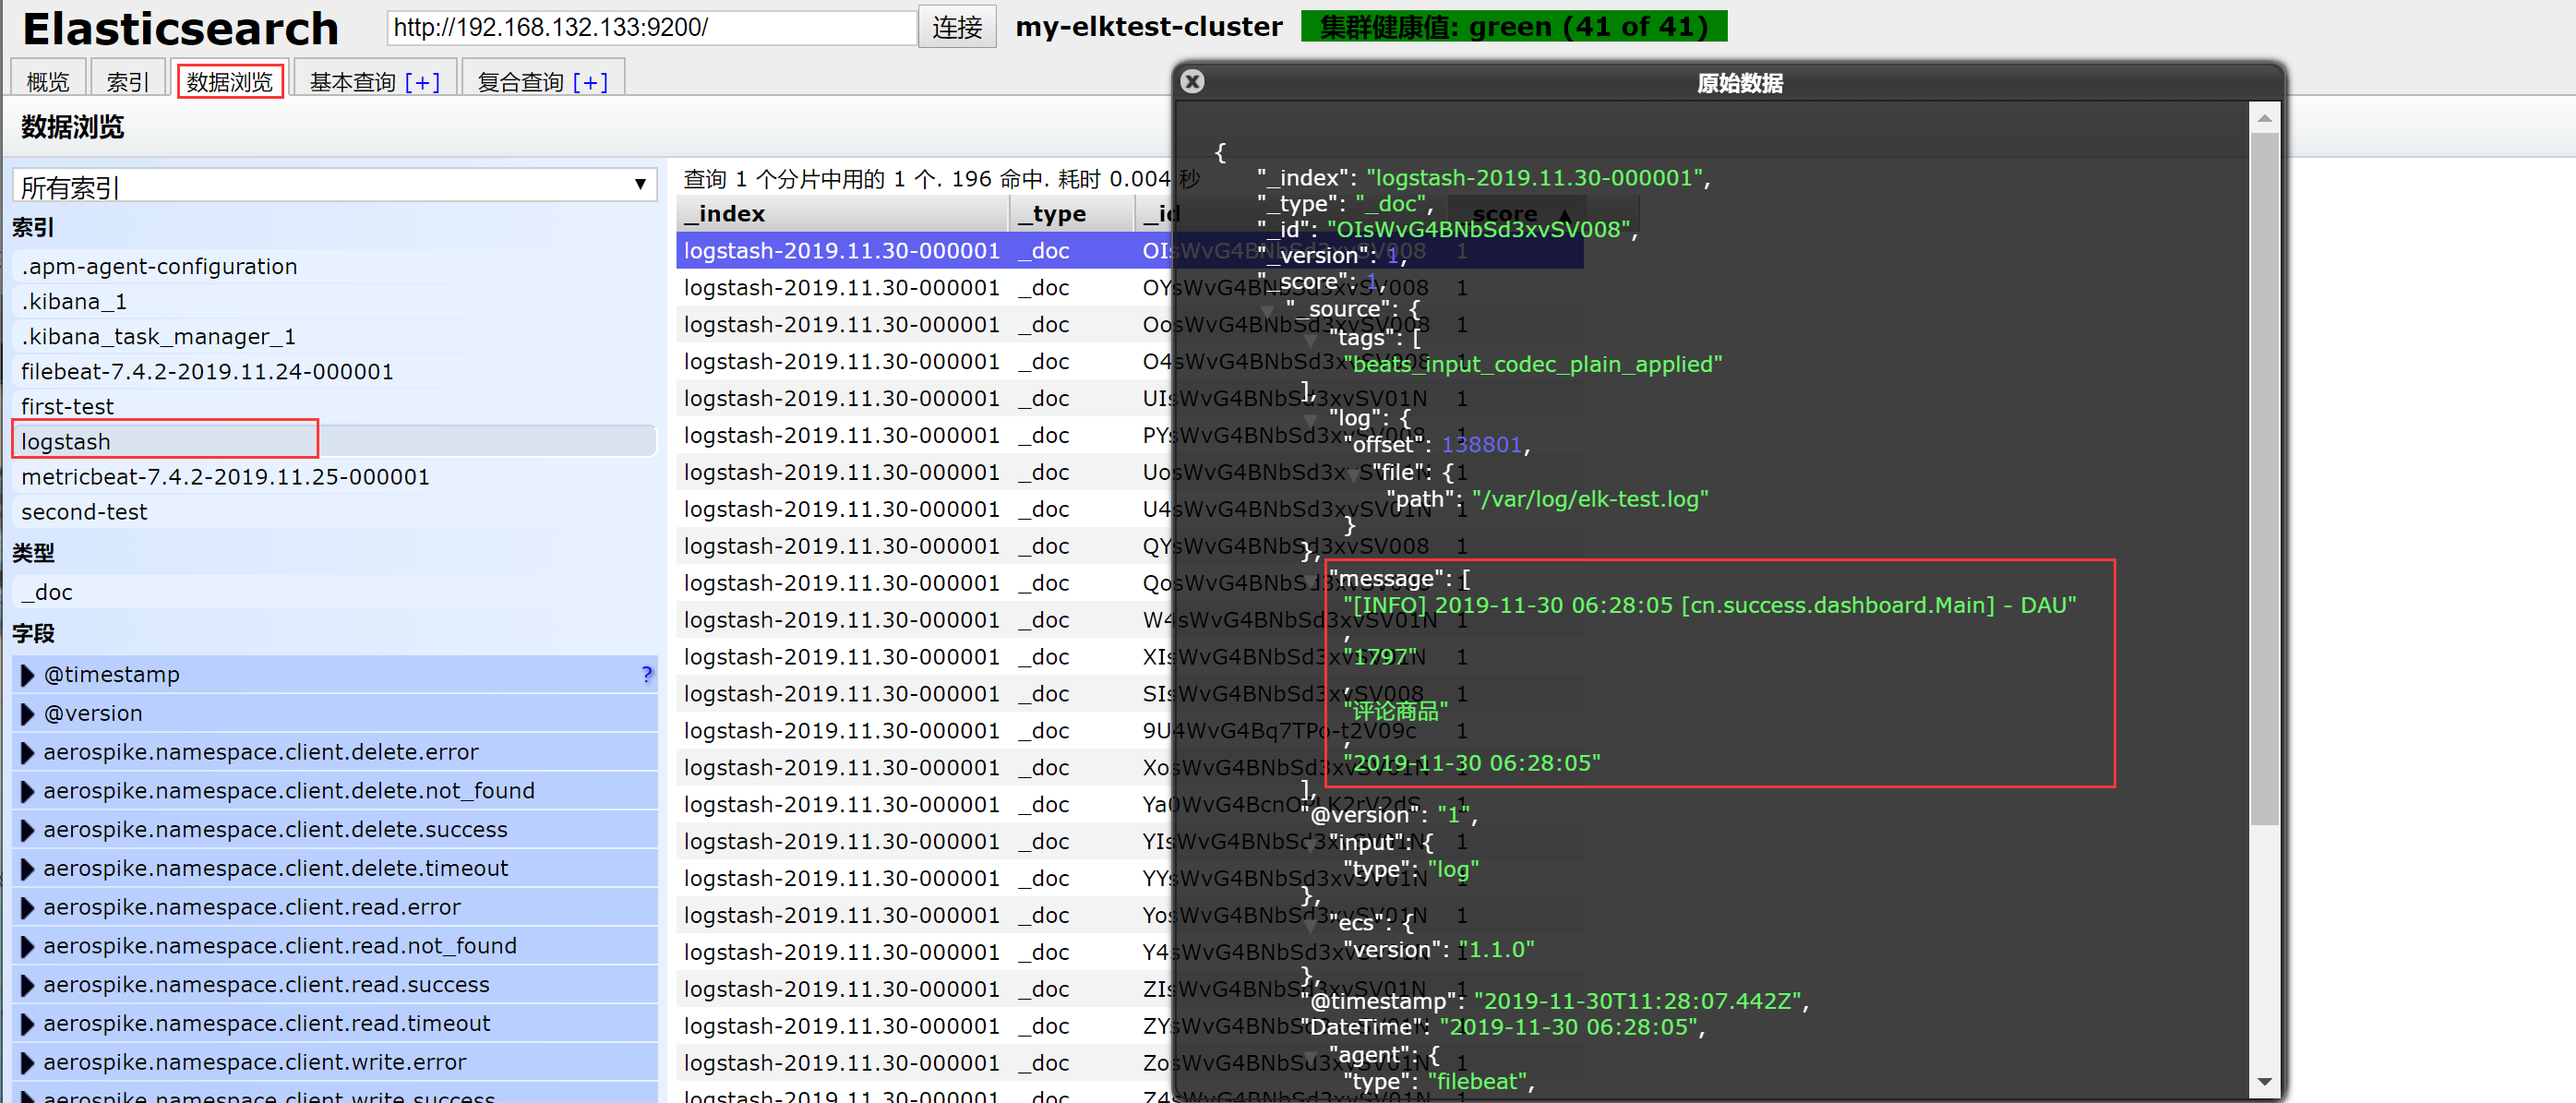The height and width of the screenshot is (1103, 2576).
Task: Click the beats_input_codec_plain_applied tag value
Action: 1533,365
